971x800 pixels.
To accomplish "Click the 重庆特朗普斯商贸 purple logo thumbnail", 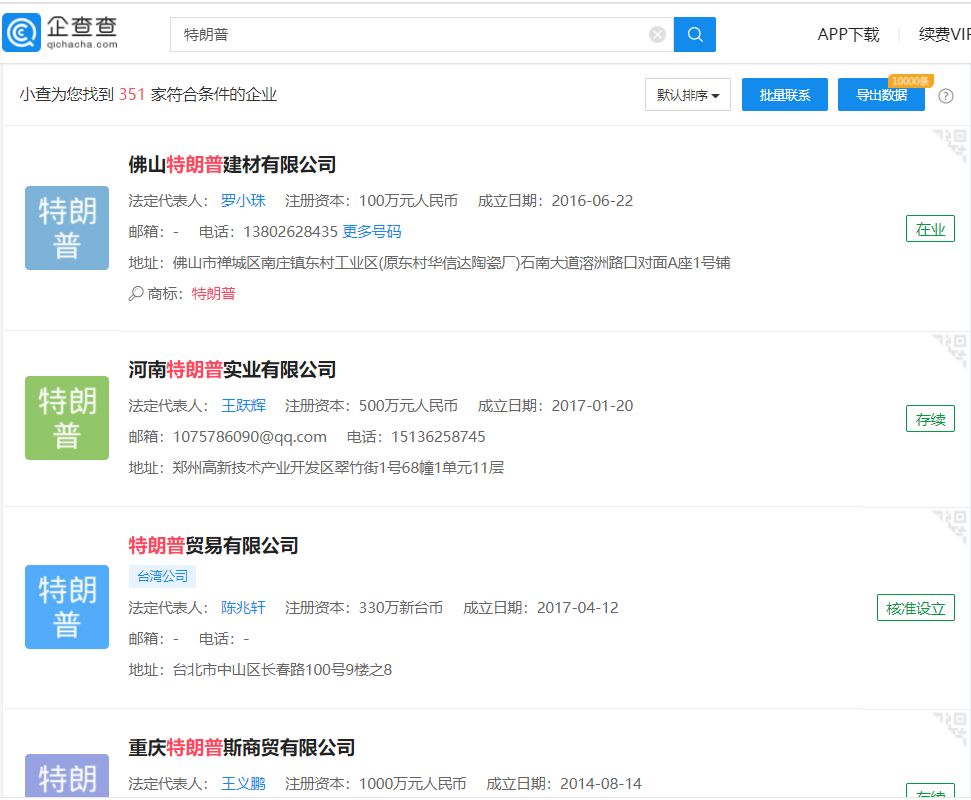I will point(67,776).
